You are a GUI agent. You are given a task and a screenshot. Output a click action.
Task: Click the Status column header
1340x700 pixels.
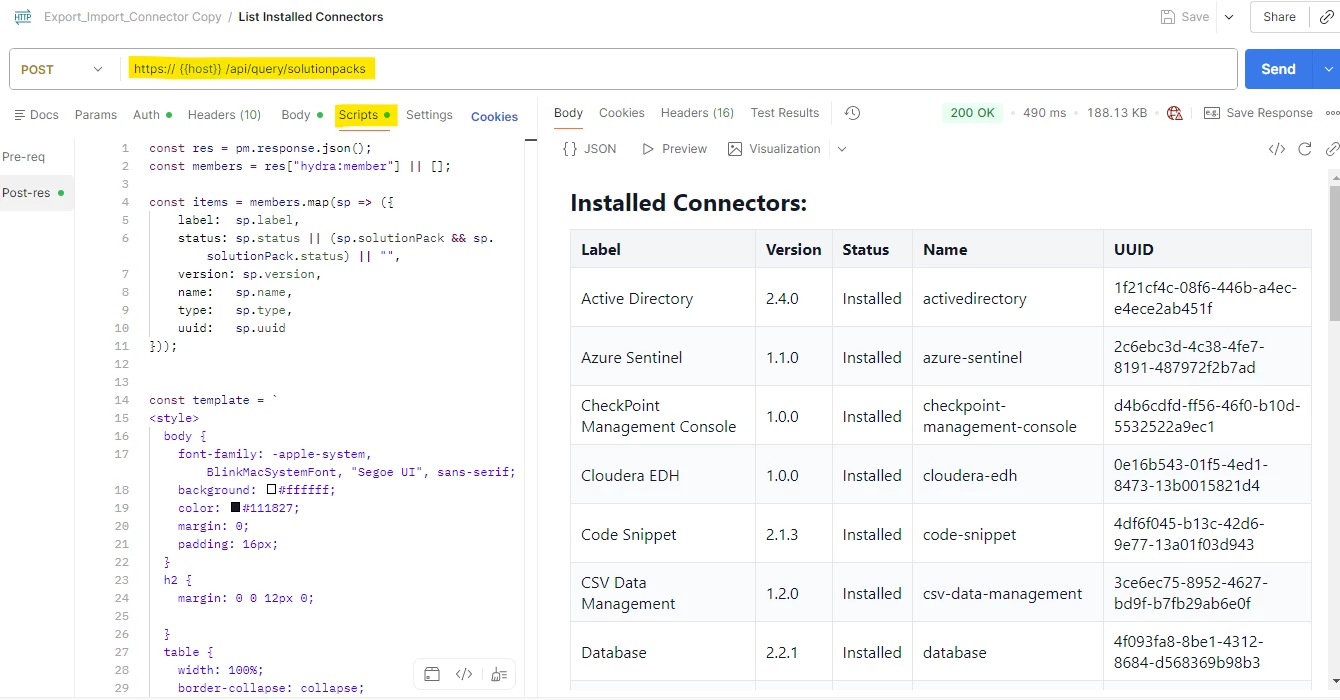tap(872, 249)
